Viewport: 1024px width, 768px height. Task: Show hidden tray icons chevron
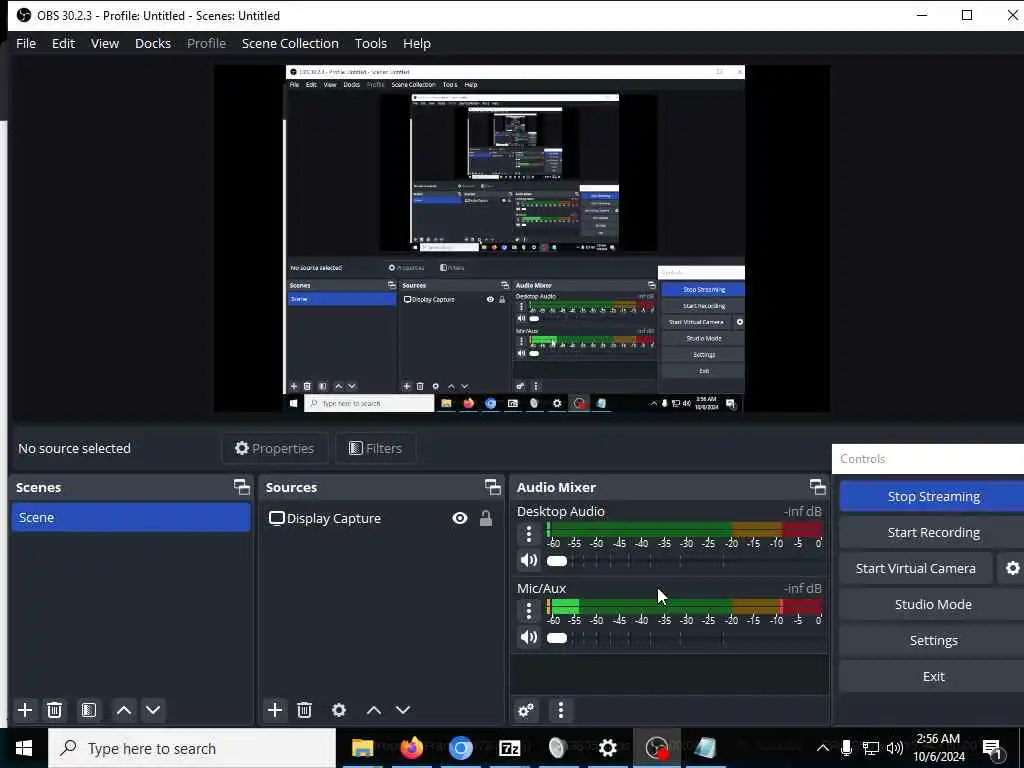pos(823,748)
